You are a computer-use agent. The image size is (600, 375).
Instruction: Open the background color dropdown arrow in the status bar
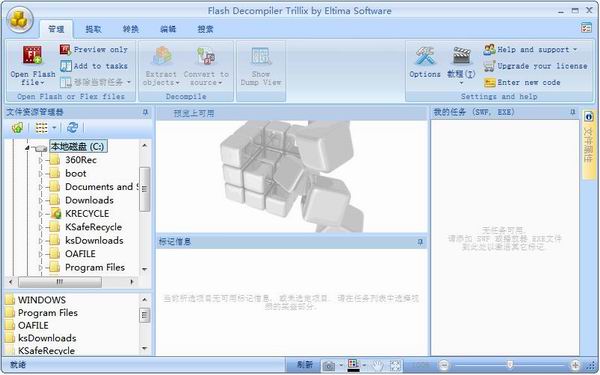point(364,365)
